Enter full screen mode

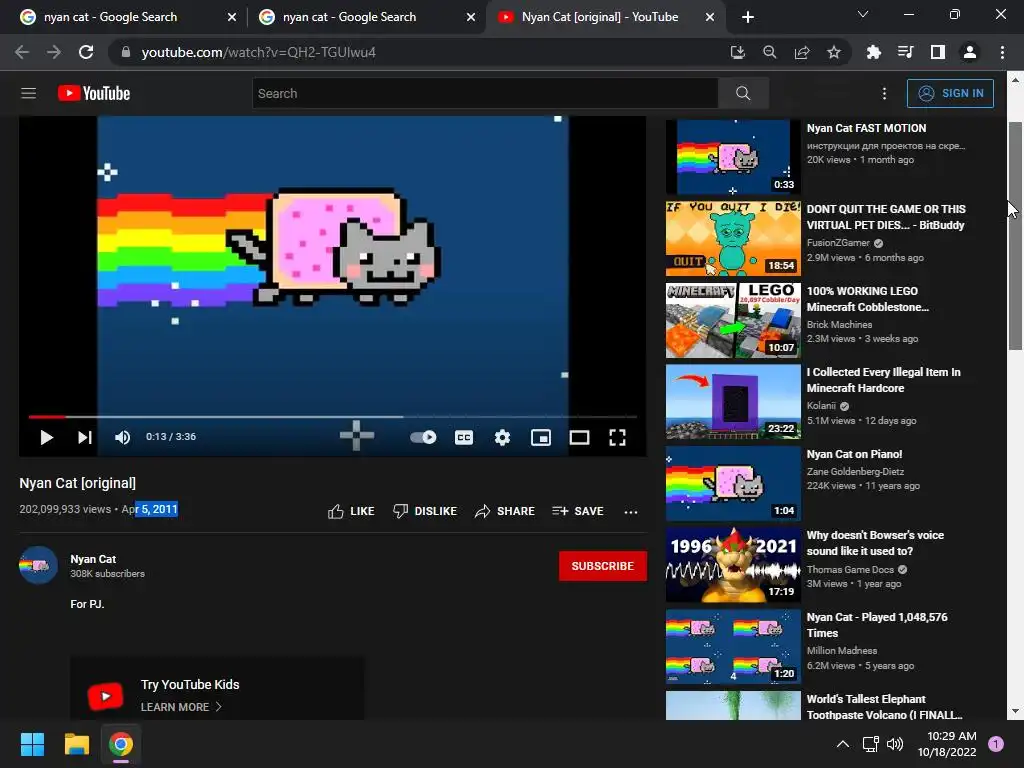tap(618, 437)
